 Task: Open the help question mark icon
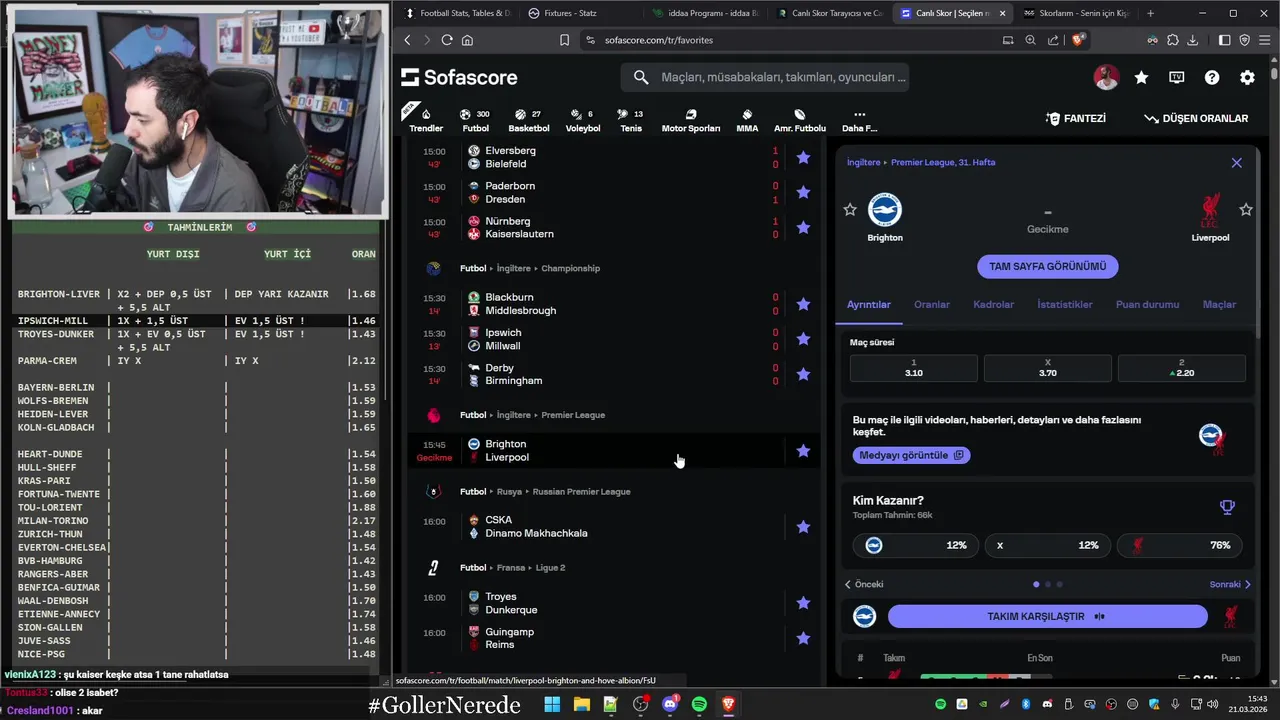click(x=1212, y=77)
